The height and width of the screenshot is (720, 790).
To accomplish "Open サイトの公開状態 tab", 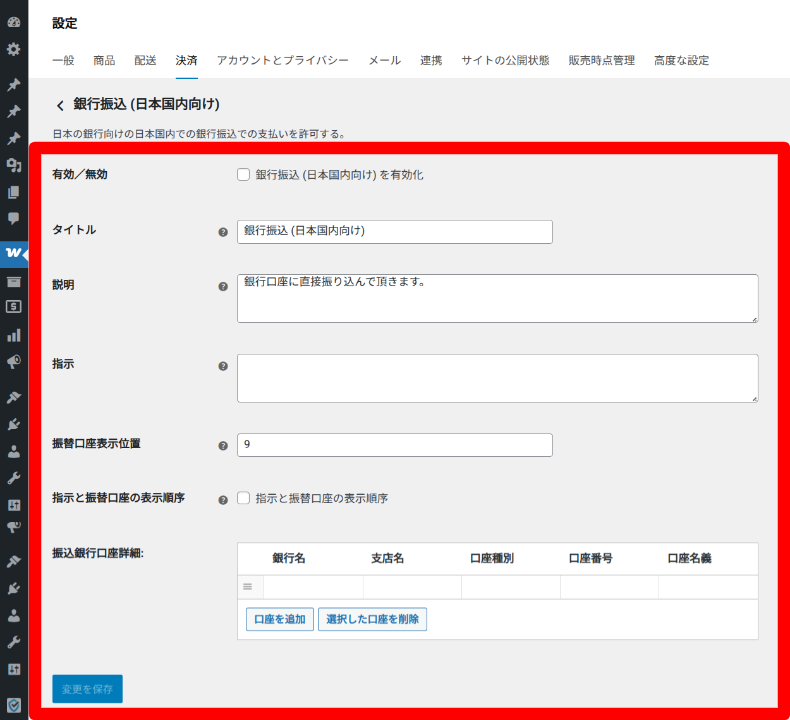I will tap(505, 60).
